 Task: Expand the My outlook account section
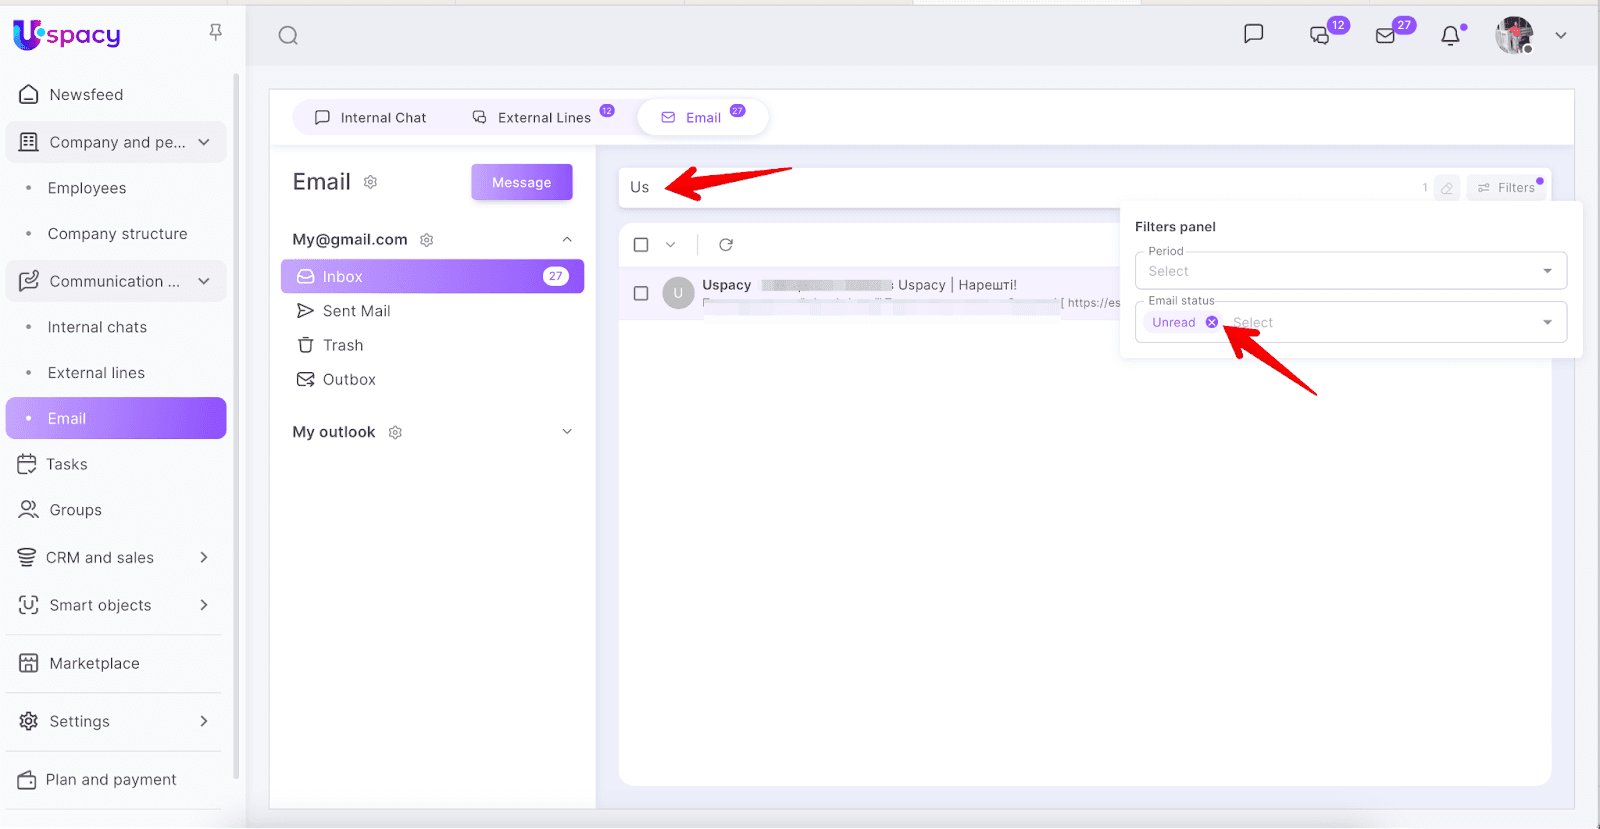tap(567, 432)
